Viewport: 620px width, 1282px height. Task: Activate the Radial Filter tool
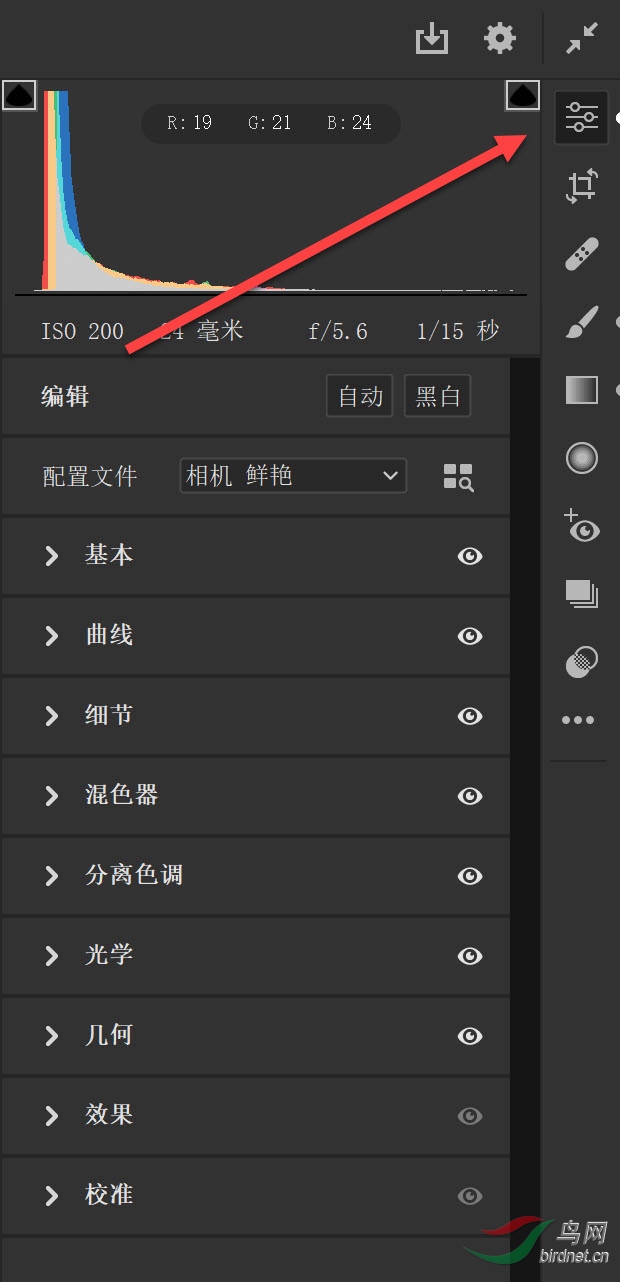click(581, 458)
